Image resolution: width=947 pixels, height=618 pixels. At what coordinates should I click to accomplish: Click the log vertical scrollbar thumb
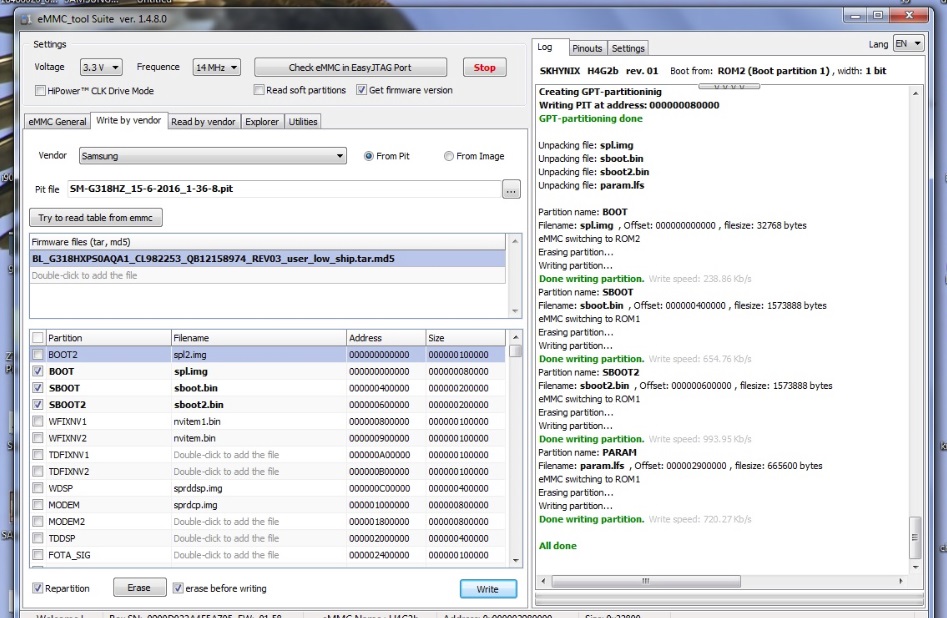coord(916,537)
